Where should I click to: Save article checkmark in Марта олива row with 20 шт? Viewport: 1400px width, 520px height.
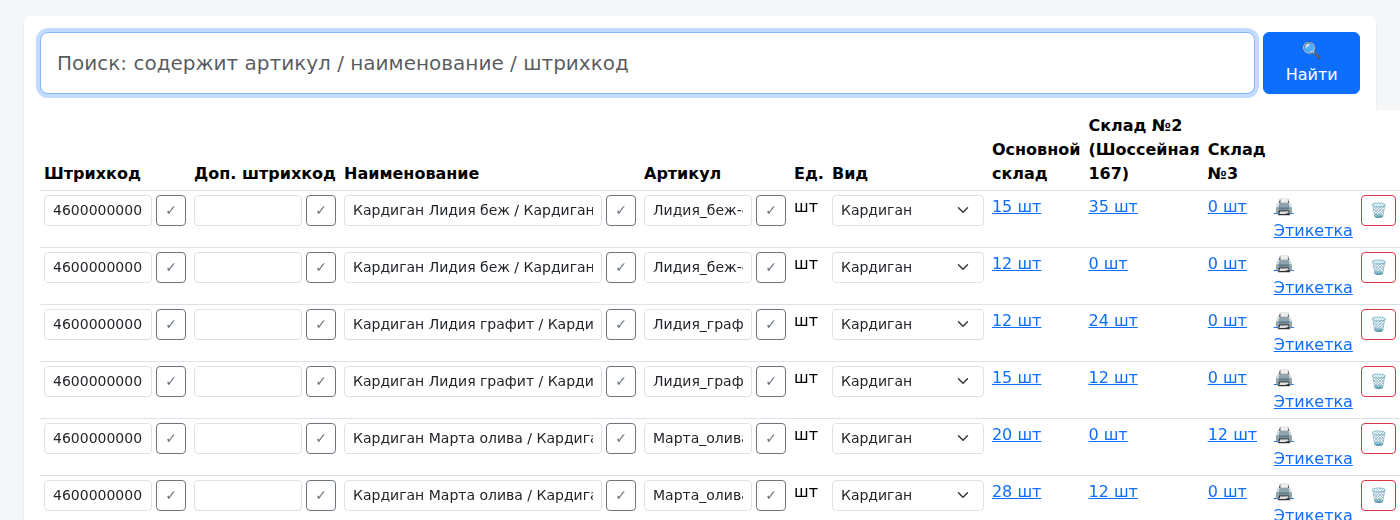(x=771, y=439)
